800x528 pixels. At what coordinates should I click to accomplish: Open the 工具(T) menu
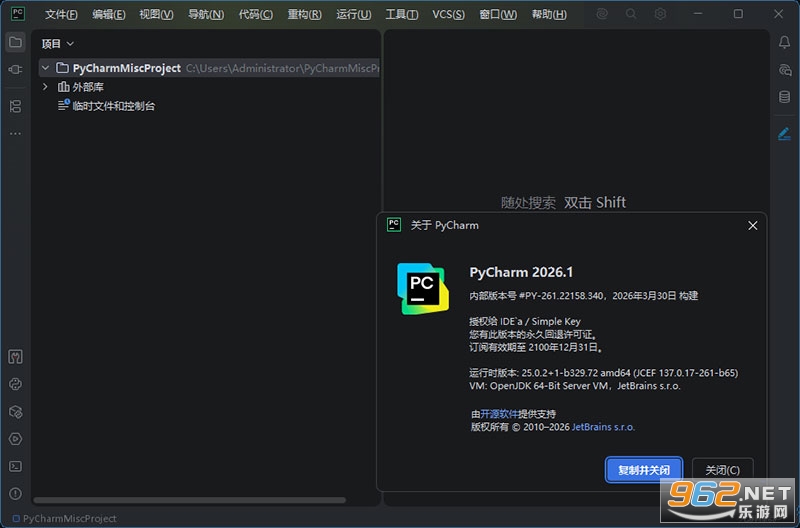click(402, 14)
